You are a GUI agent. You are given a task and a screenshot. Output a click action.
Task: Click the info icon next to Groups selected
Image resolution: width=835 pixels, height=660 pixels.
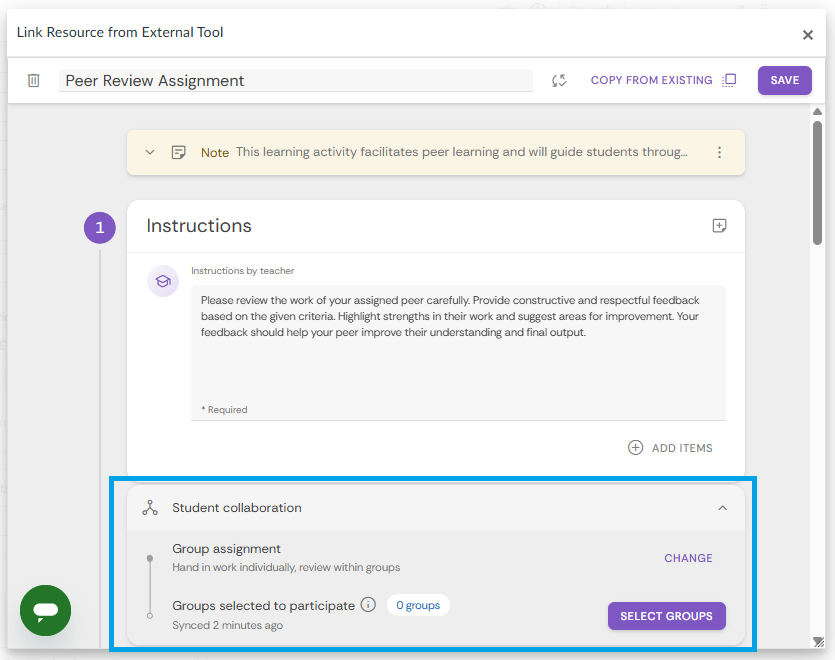tap(368, 605)
